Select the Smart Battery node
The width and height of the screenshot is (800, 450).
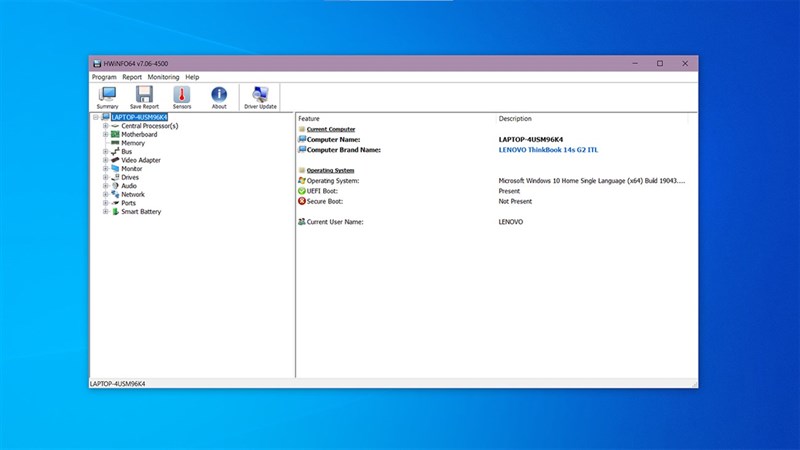(x=141, y=212)
